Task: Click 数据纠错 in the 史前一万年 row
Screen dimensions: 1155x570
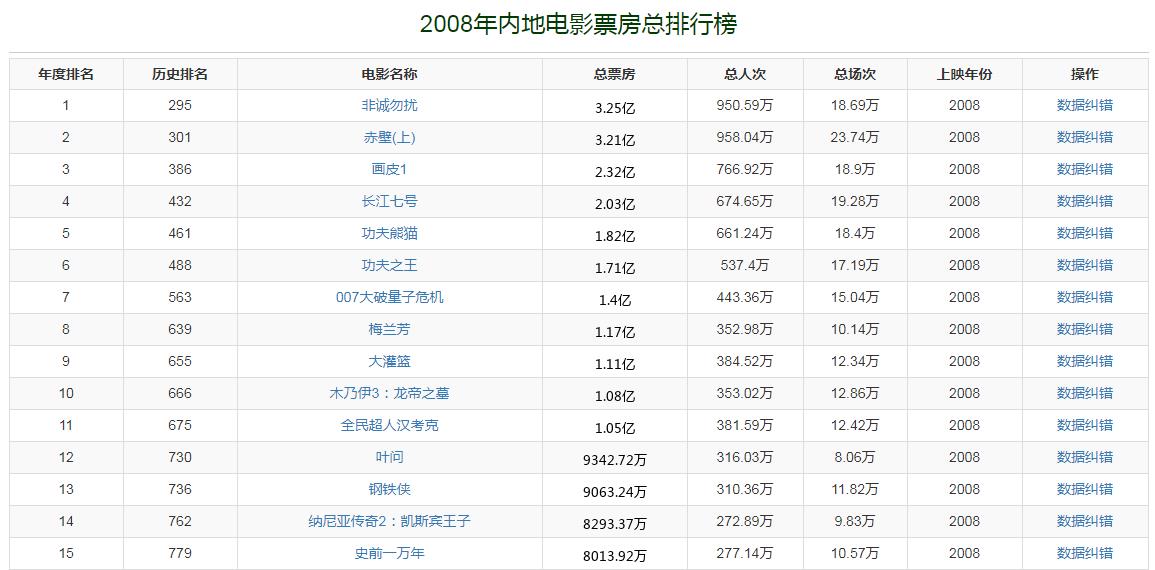Action: pos(1084,553)
